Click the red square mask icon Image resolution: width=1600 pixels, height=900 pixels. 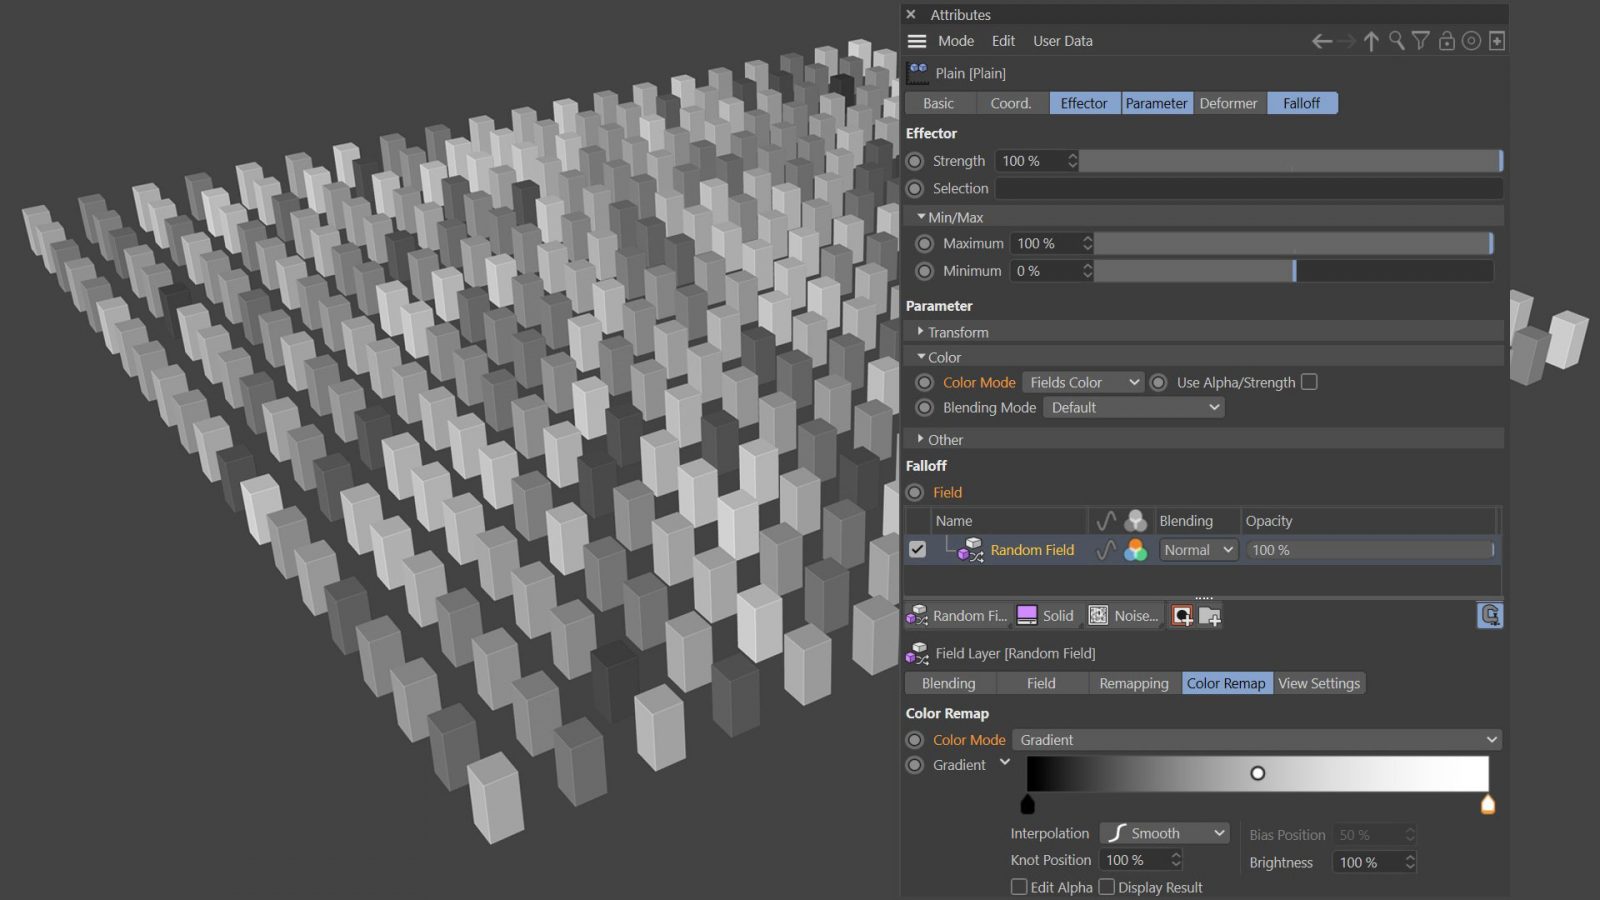click(1182, 616)
